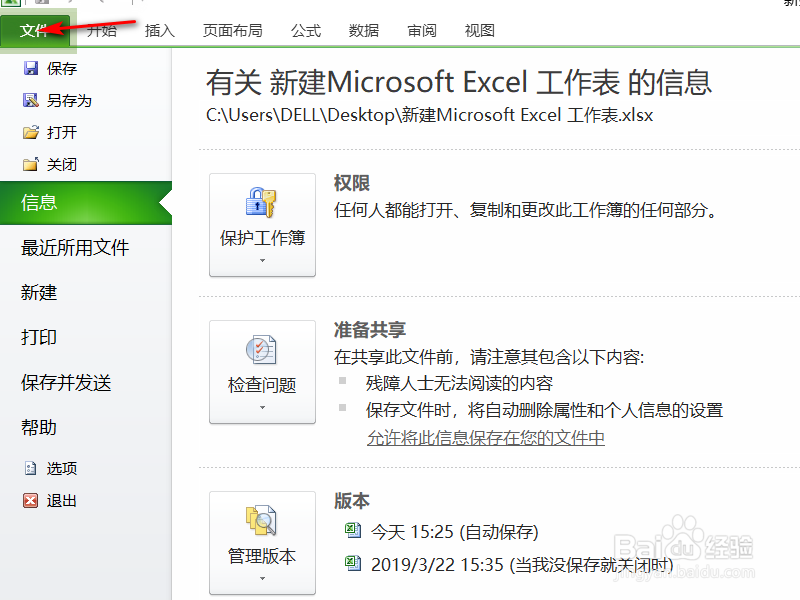This screenshot has height=600, width=800.
Task: Click 任何人都能打开 permissions description
Action: [526, 210]
